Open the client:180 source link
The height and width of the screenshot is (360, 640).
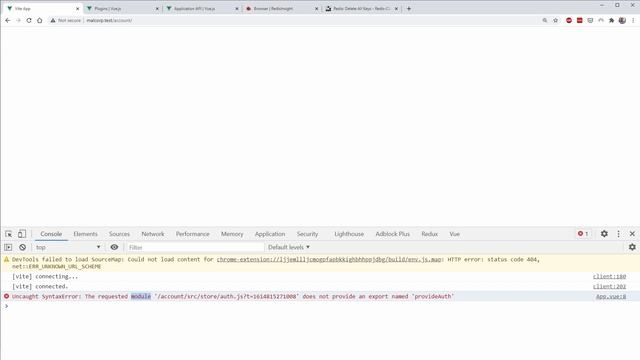tap(609, 277)
